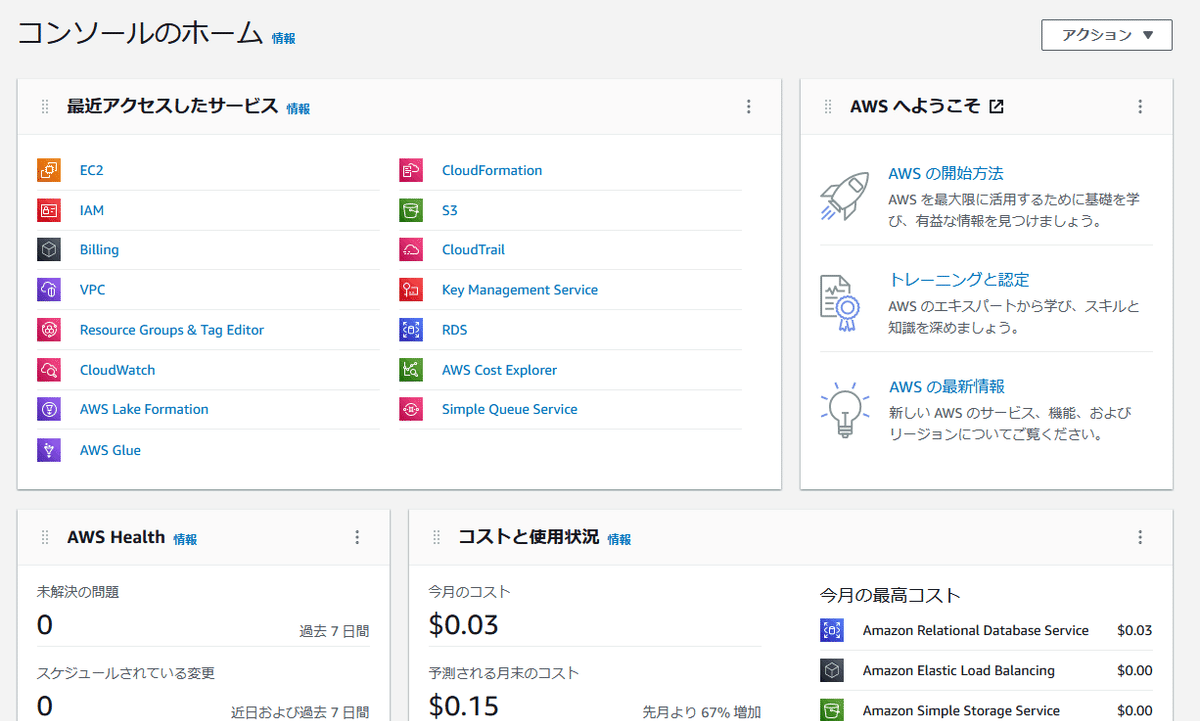Click the Simple Queue Service icon
Viewport: 1200px width, 721px height.
click(x=411, y=409)
